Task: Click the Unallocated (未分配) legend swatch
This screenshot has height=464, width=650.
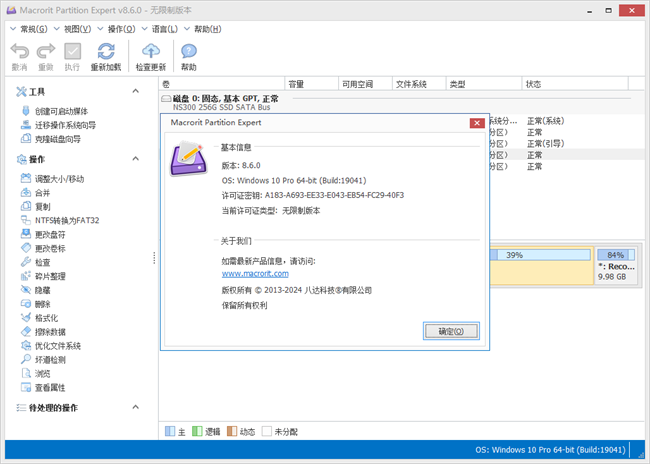Action: pos(267,431)
